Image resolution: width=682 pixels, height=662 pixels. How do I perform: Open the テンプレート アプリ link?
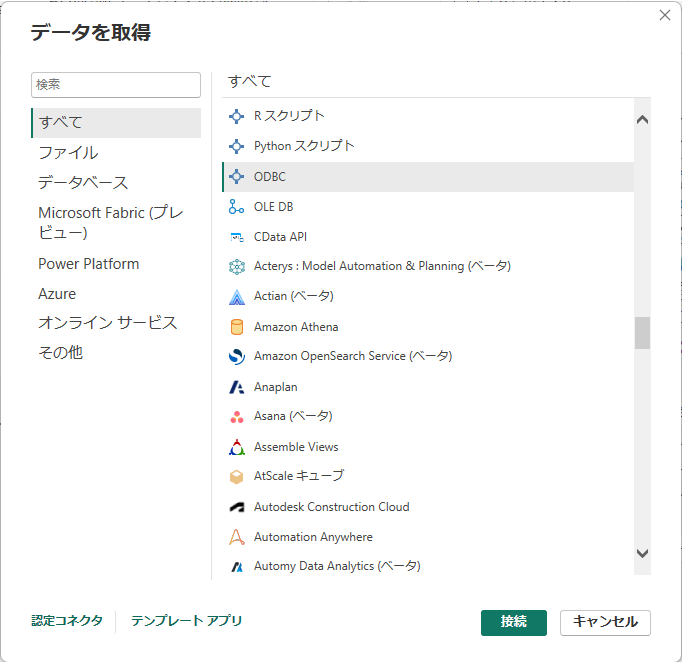click(x=187, y=620)
